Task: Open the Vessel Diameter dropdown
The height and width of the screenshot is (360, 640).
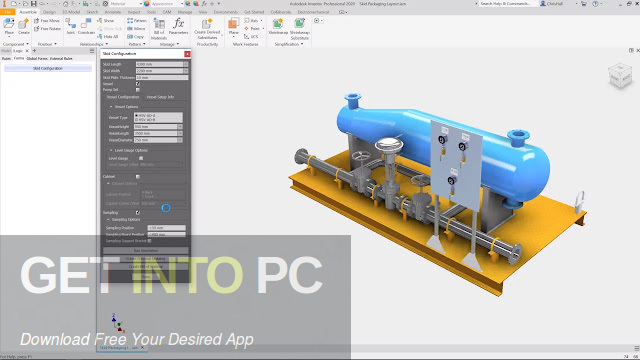Action: tap(180, 140)
